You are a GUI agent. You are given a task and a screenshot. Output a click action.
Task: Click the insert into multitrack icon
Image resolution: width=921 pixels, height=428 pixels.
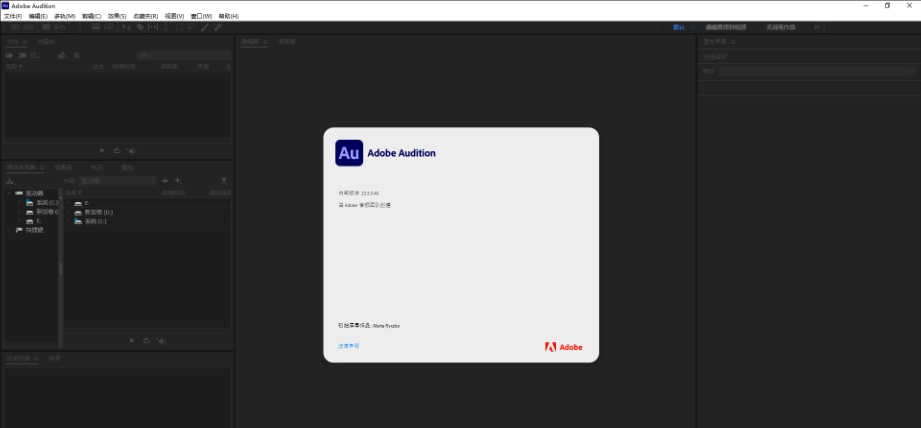pyautogui.click(x=62, y=55)
